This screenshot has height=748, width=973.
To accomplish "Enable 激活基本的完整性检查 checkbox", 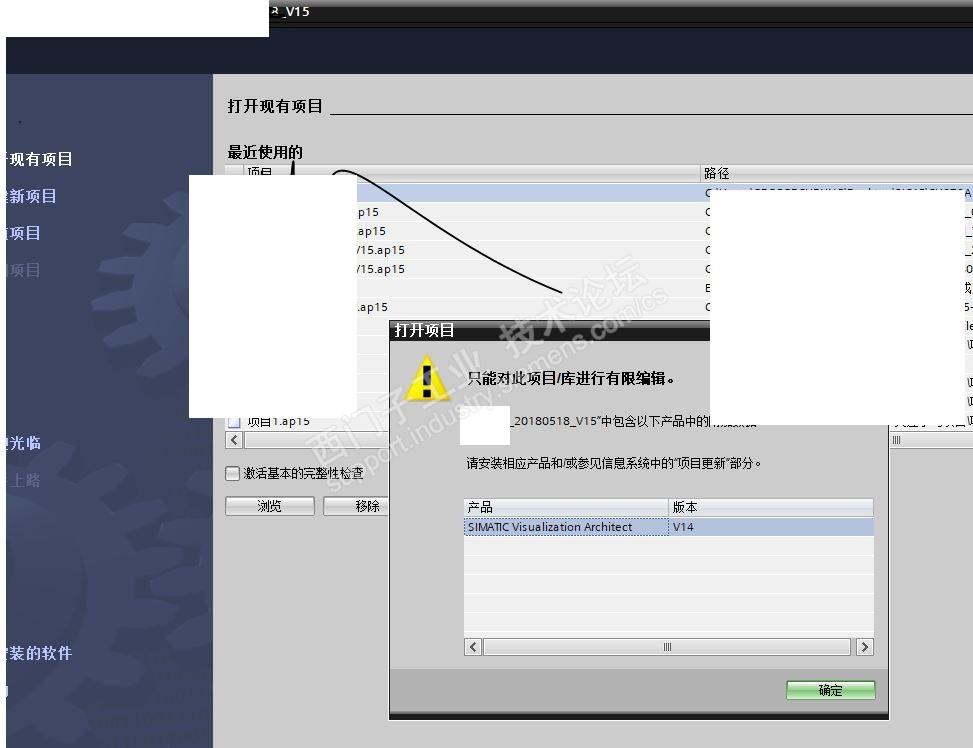I will (x=232, y=474).
